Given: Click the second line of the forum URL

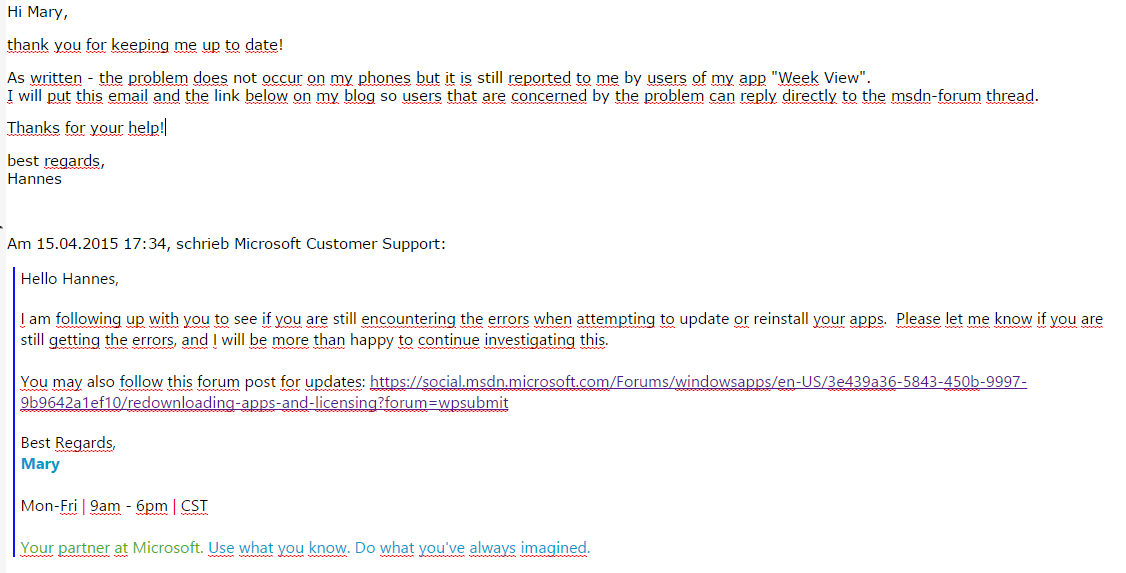Looking at the screenshot, I should (x=264, y=403).
